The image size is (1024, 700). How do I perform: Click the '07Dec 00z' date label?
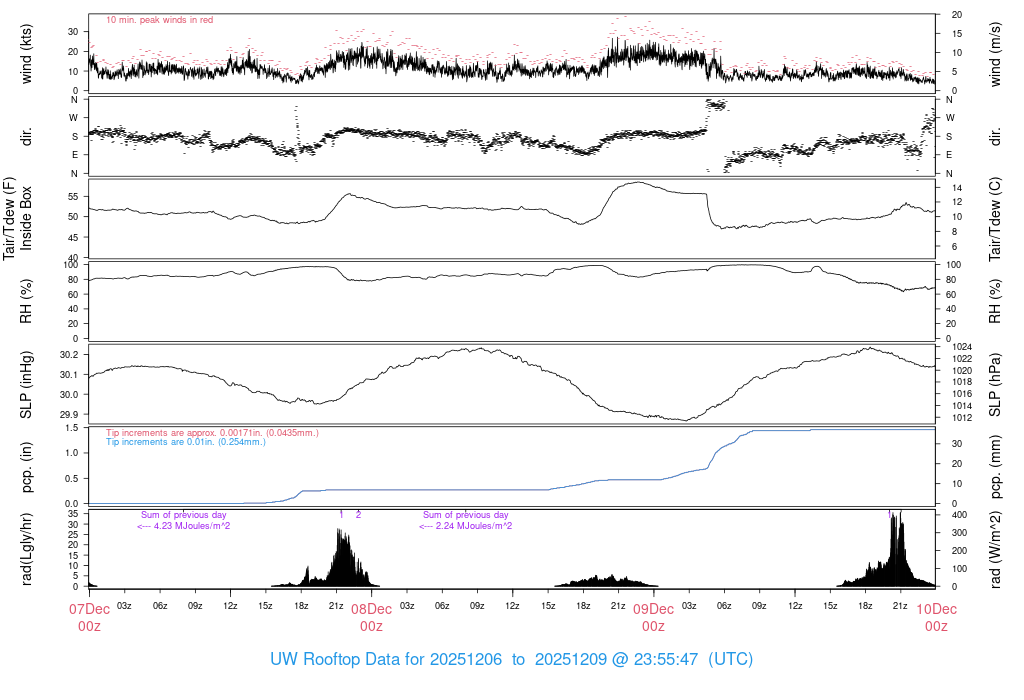click(x=89, y=618)
